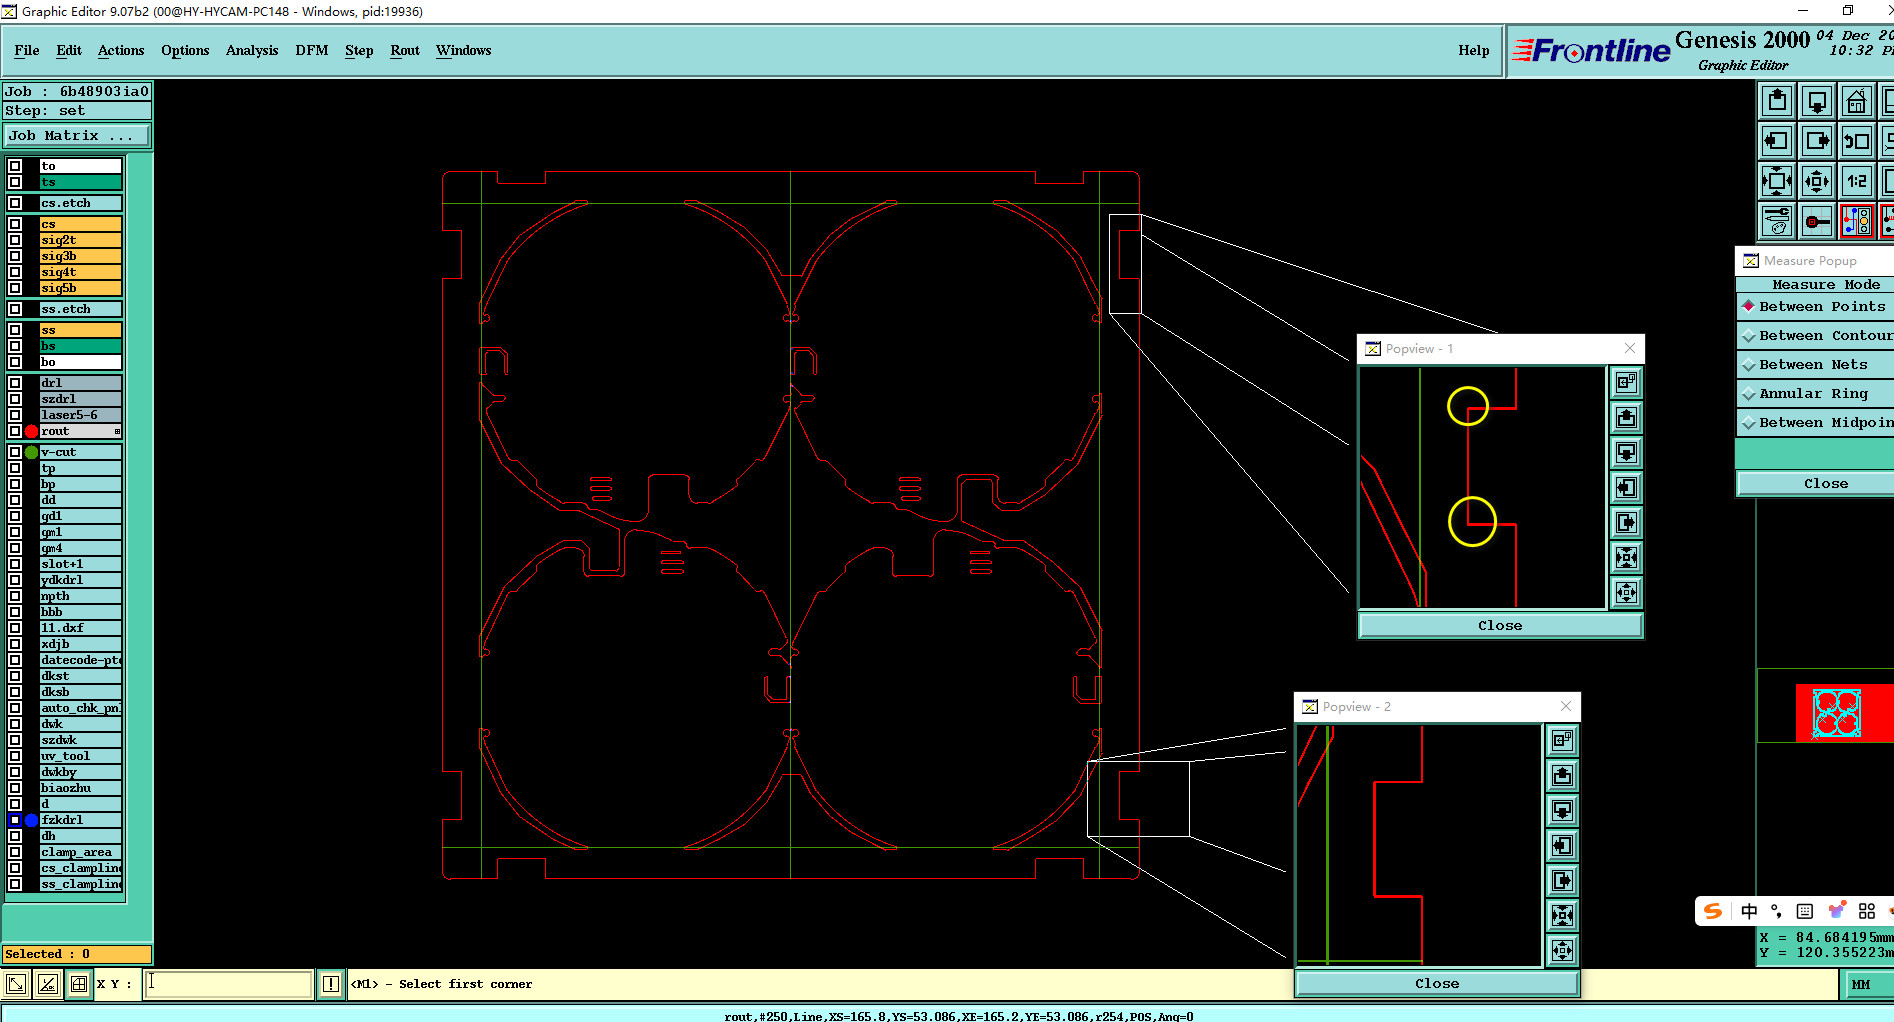The image size is (1894, 1022).
Task: Toggle display checkbox for layer 'fzkdrl'
Action: 15,820
